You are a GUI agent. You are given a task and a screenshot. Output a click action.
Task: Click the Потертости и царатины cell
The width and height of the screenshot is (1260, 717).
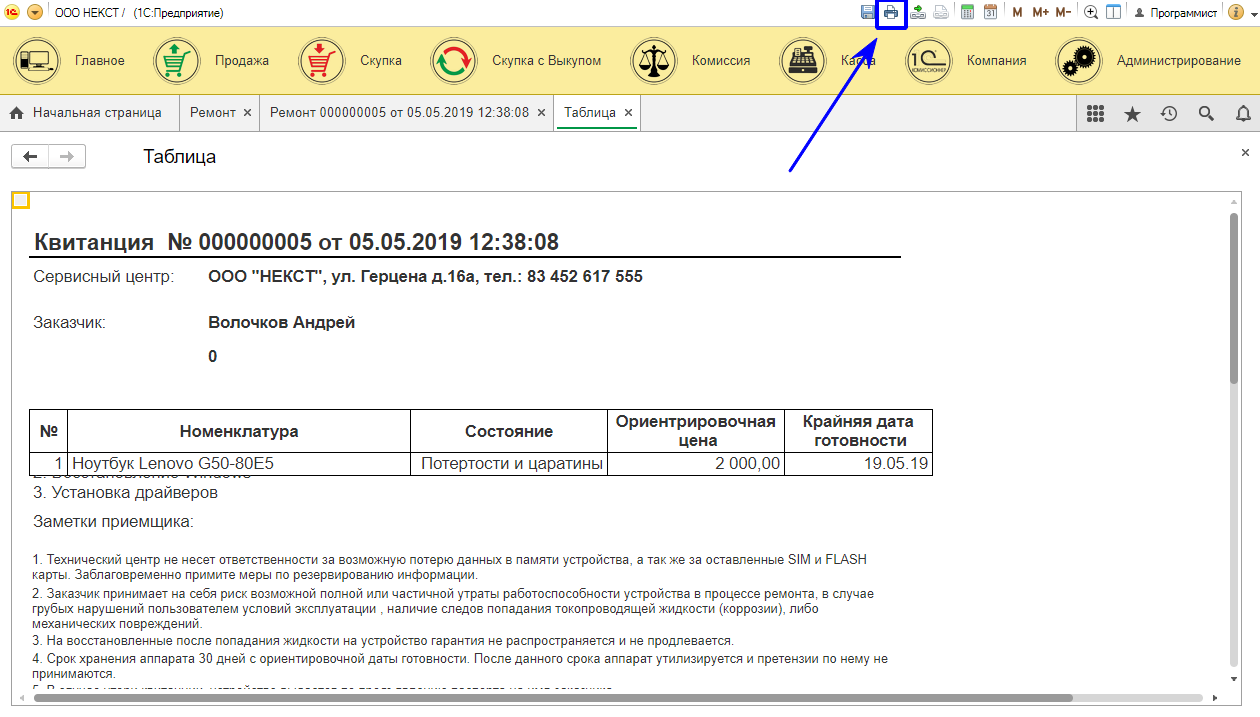509,464
